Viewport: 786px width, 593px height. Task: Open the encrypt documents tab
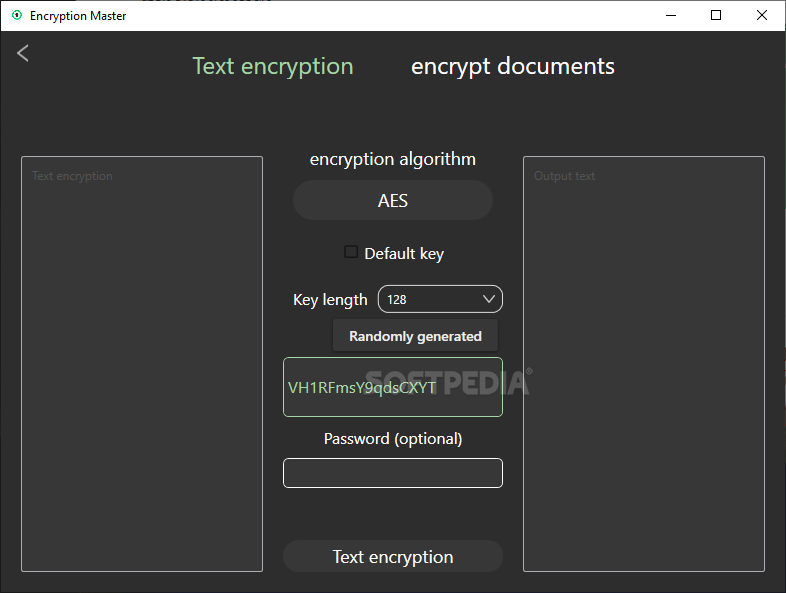(512, 67)
